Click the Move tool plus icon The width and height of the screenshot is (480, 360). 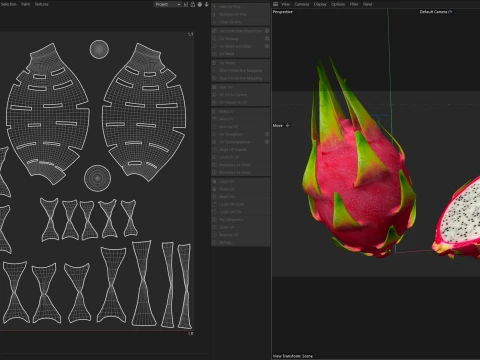[x=288, y=125]
